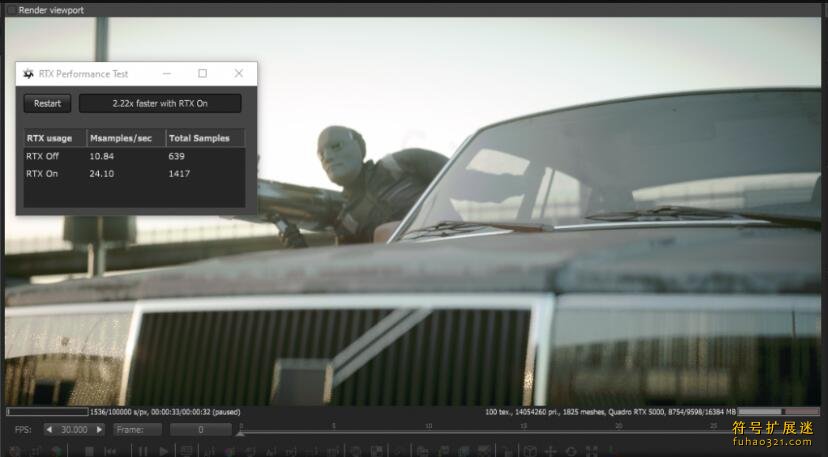
Task: Jump to frame 15 on the timeline
Action: tap(524, 426)
